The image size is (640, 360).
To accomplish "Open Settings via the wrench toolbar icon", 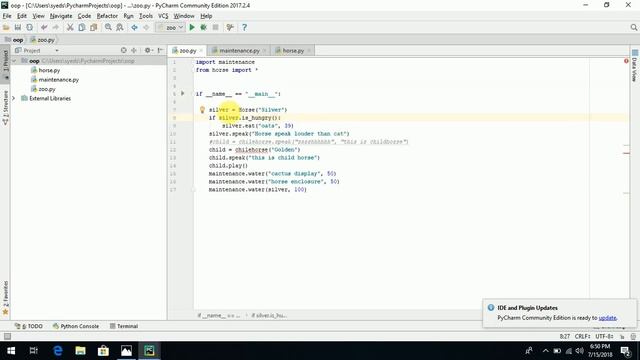I will tap(230, 27).
